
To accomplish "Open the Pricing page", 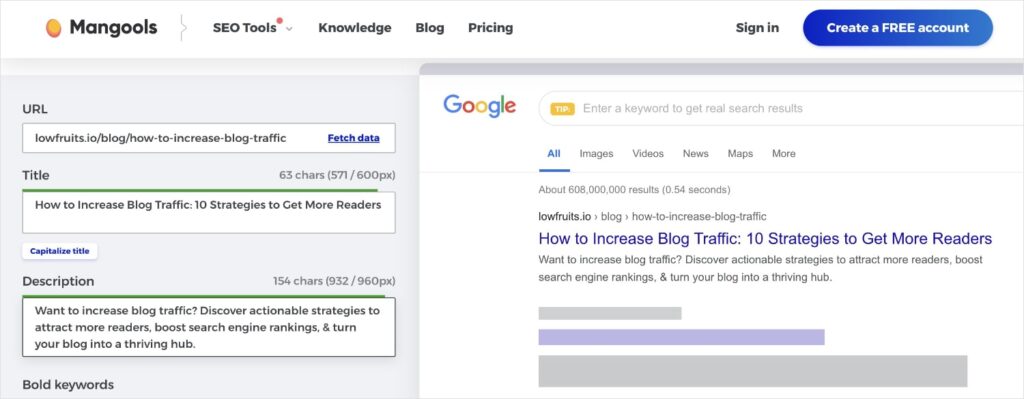I will tap(490, 28).
